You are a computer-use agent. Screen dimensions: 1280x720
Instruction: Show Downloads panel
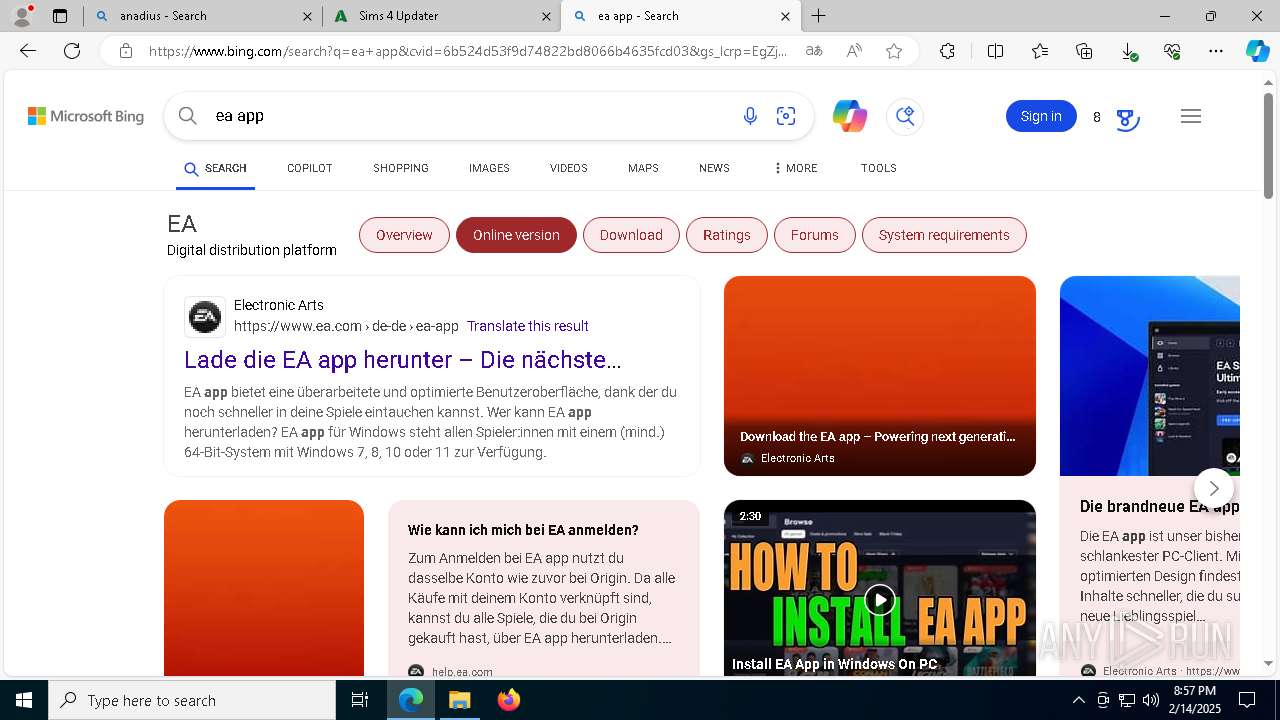point(1128,51)
